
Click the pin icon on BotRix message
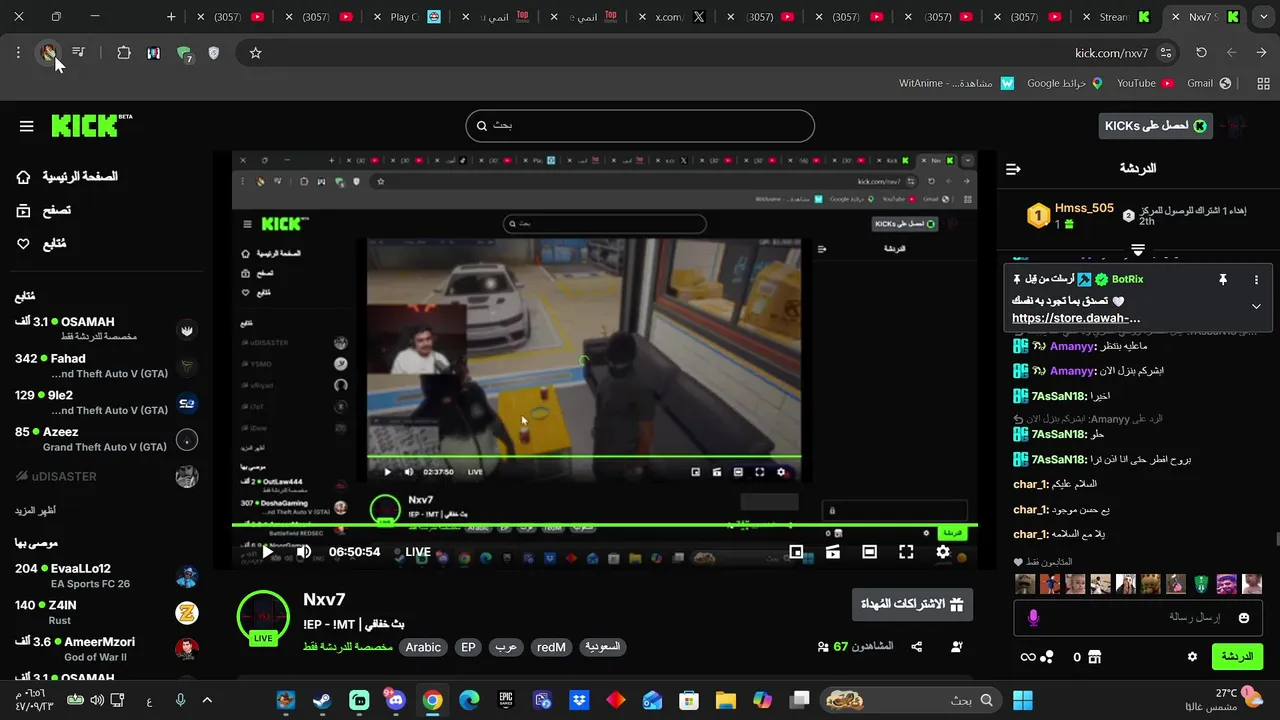1222,280
